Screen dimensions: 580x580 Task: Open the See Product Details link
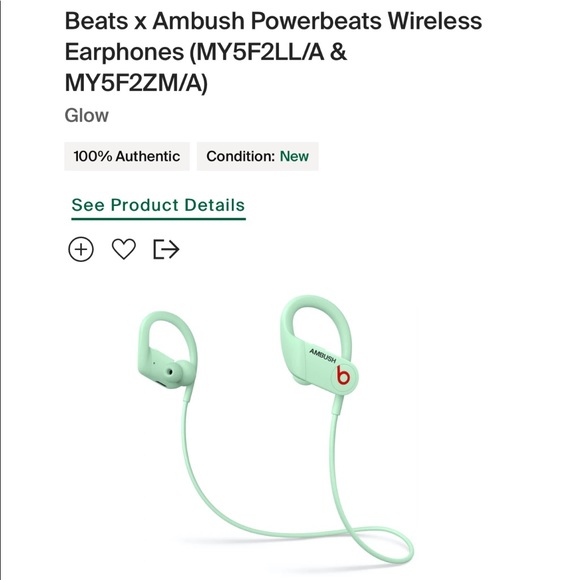158,205
